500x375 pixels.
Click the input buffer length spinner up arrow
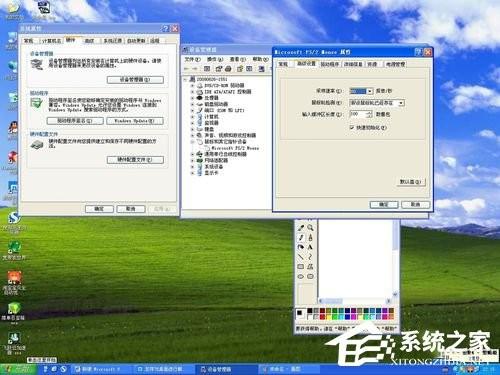coord(369,112)
